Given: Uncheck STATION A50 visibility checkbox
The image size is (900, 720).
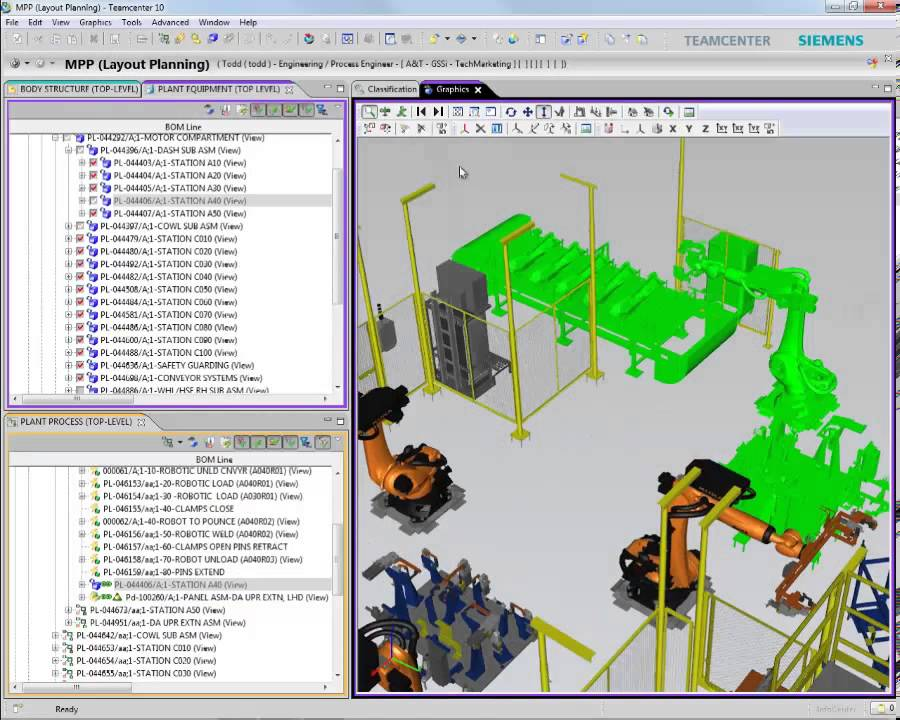Looking at the screenshot, I should (93, 214).
